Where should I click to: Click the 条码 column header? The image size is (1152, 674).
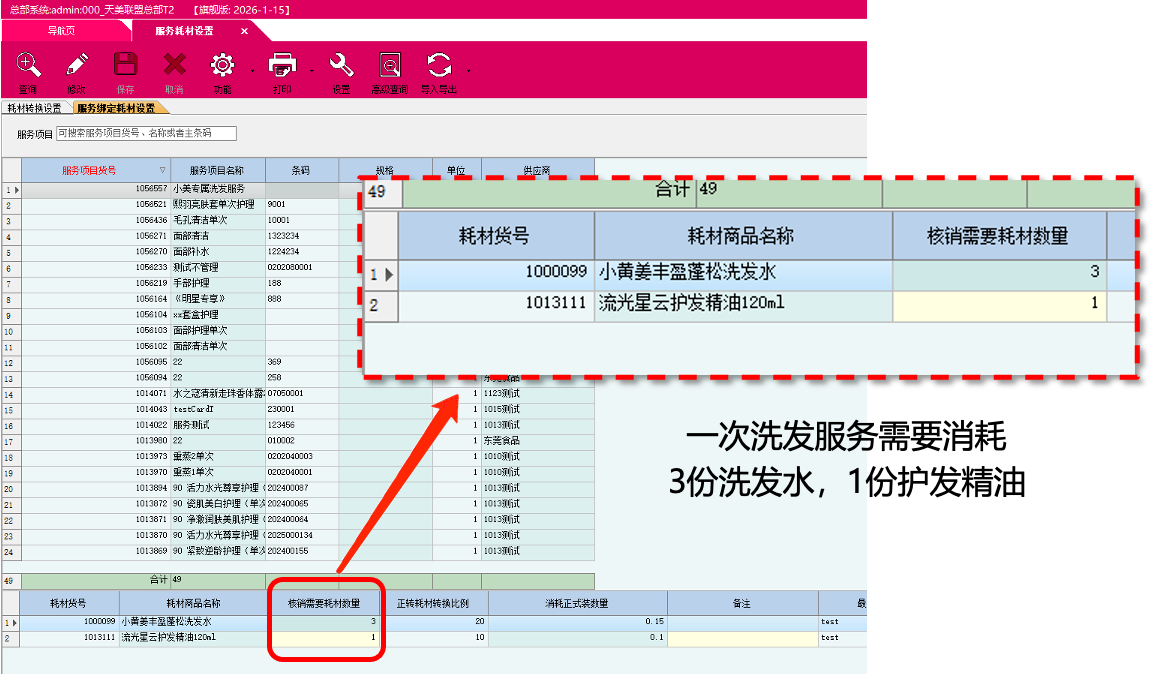pyautogui.click(x=301, y=170)
